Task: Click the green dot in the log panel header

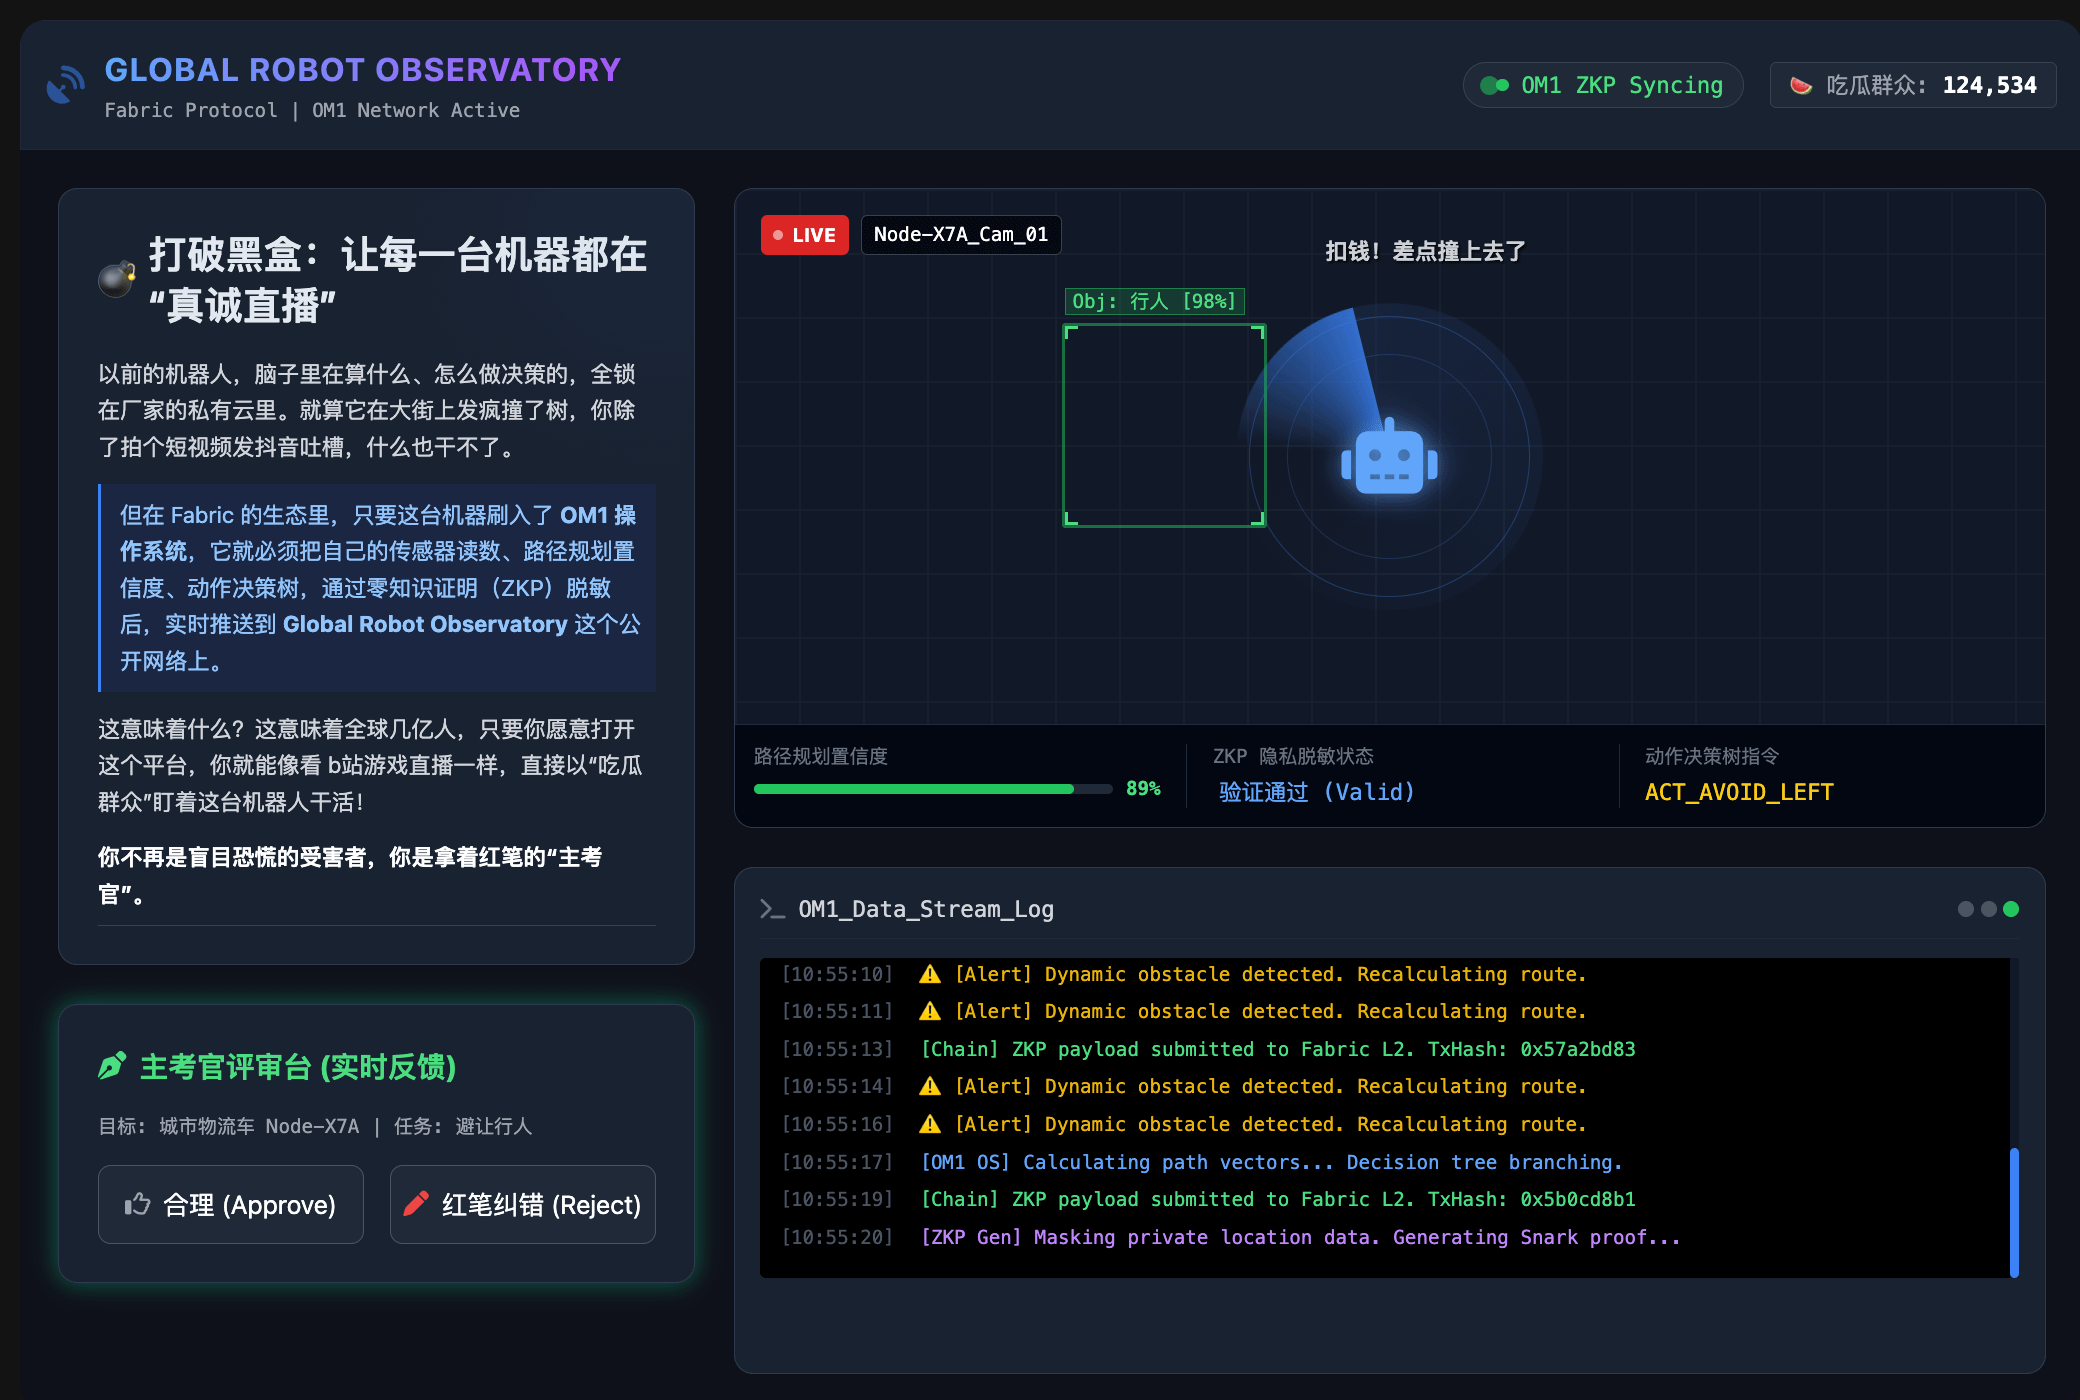Action: 2011,909
